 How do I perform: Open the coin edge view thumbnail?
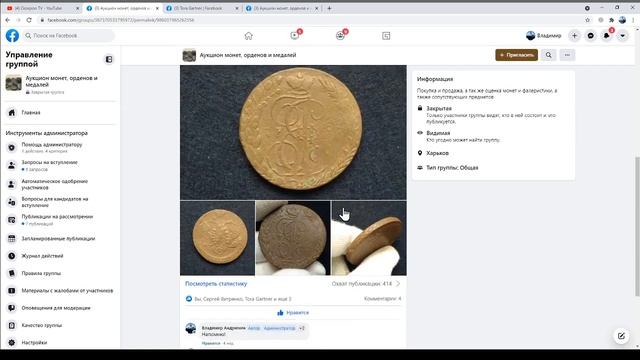(369, 238)
